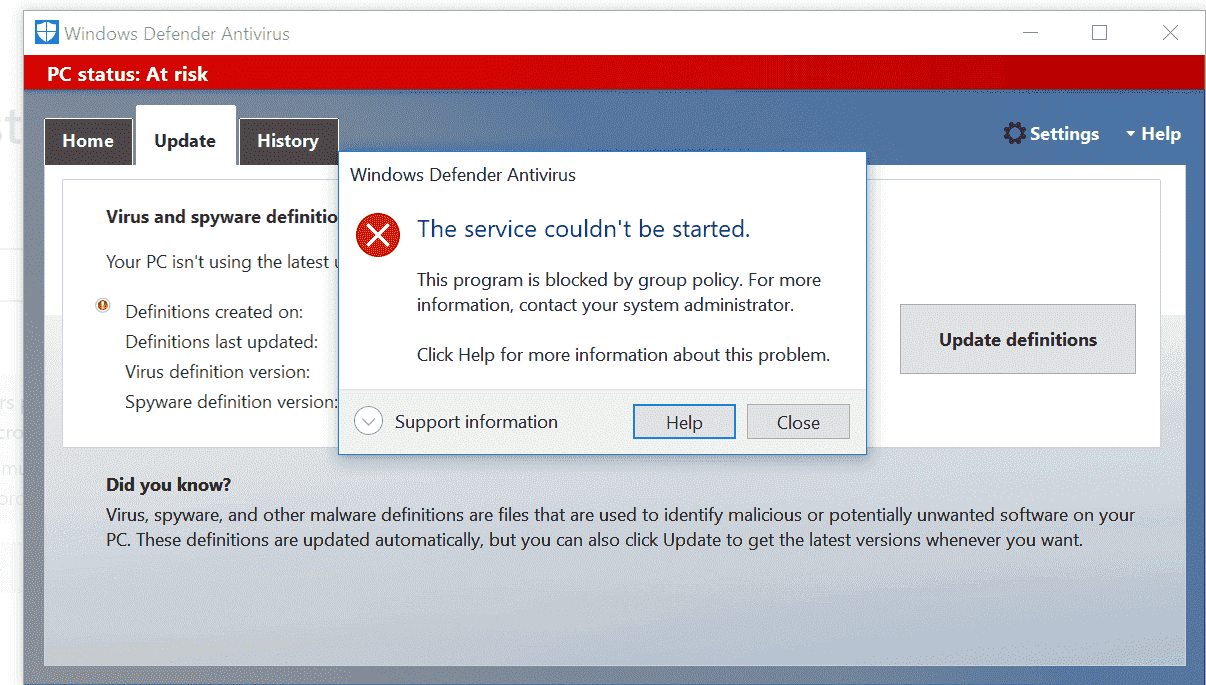Click the red warning icon beside Definitions created on
The height and width of the screenshot is (685, 1206).
pos(103,305)
